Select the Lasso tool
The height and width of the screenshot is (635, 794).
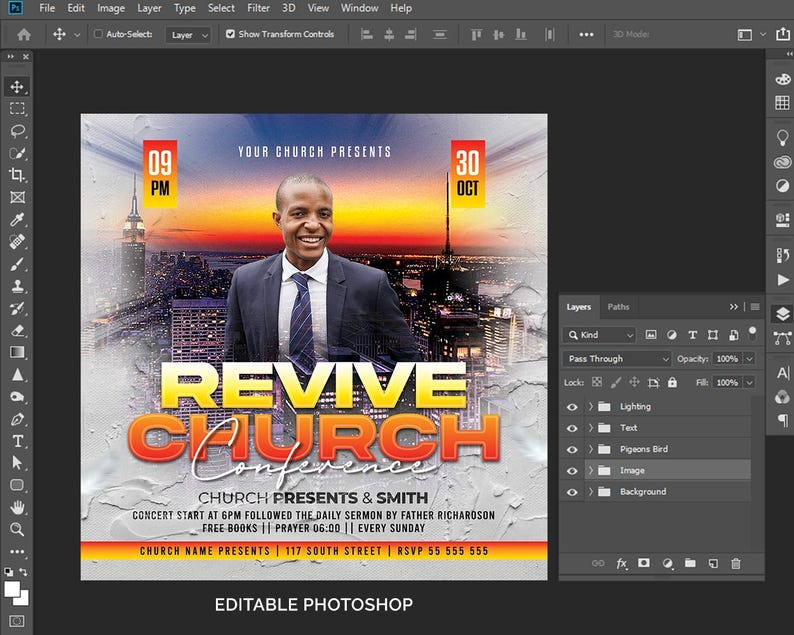[18, 131]
